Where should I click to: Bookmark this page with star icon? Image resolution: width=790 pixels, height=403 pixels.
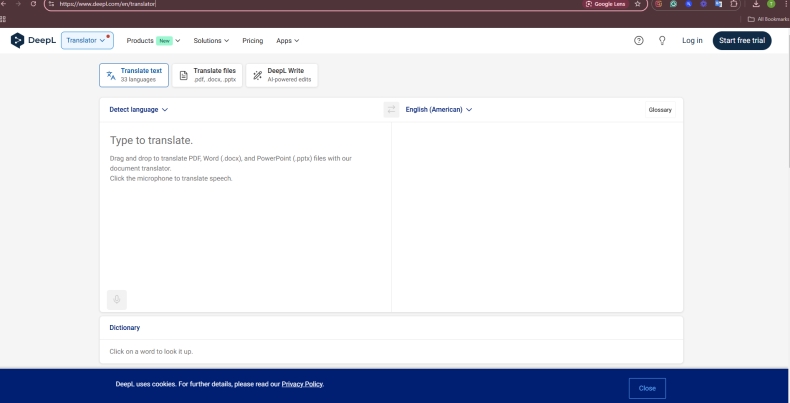coord(637,5)
